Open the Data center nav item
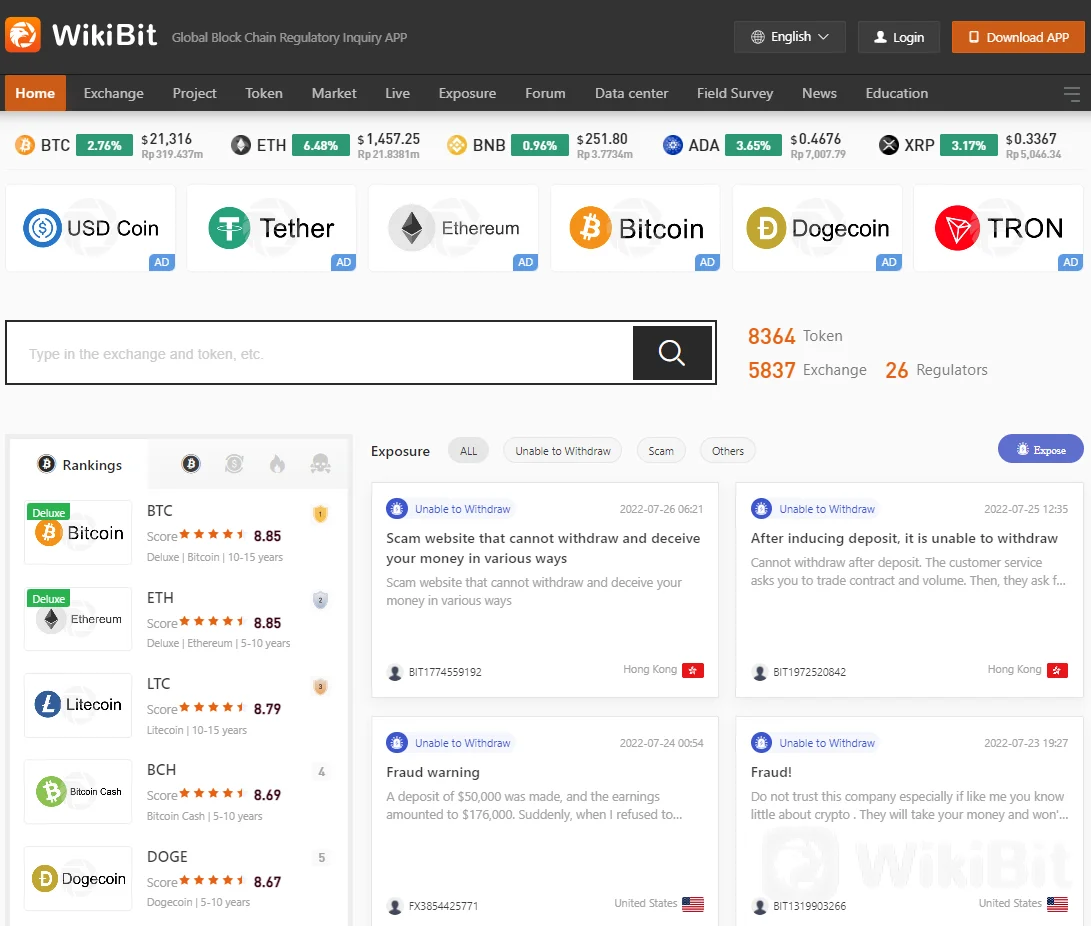Image resolution: width=1091 pixels, height=926 pixels. (631, 93)
